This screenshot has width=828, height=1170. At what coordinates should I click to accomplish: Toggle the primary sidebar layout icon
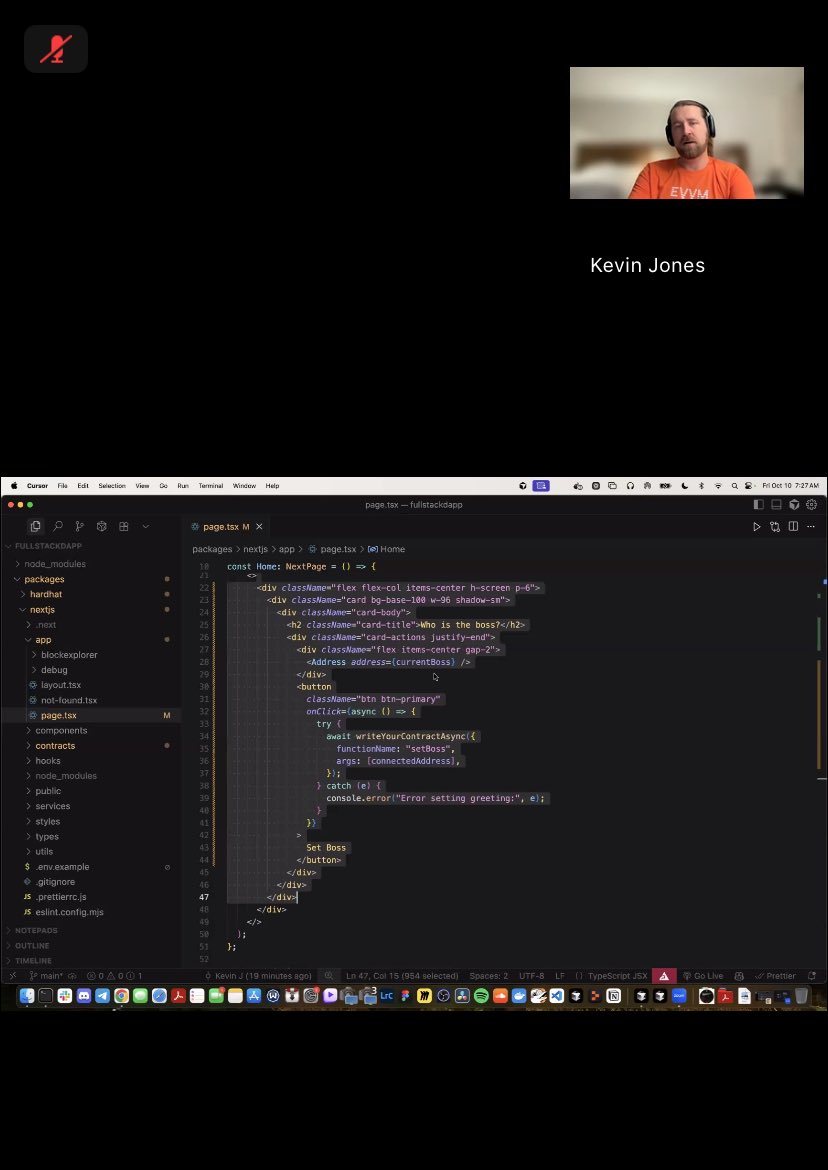(x=759, y=505)
